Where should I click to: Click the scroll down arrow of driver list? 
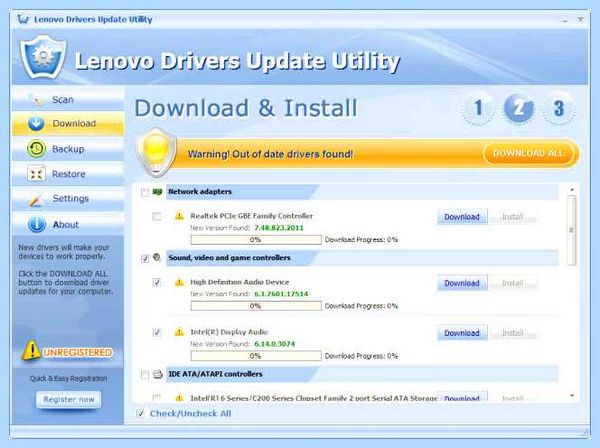[x=572, y=395]
